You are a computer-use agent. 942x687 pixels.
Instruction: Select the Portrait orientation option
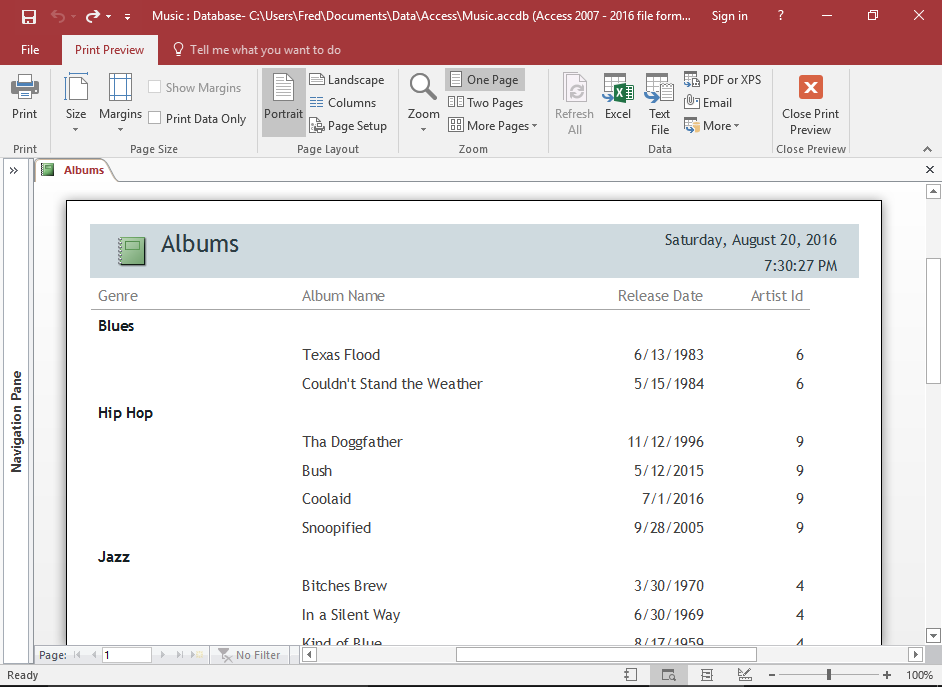pyautogui.click(x=283, y=101)
